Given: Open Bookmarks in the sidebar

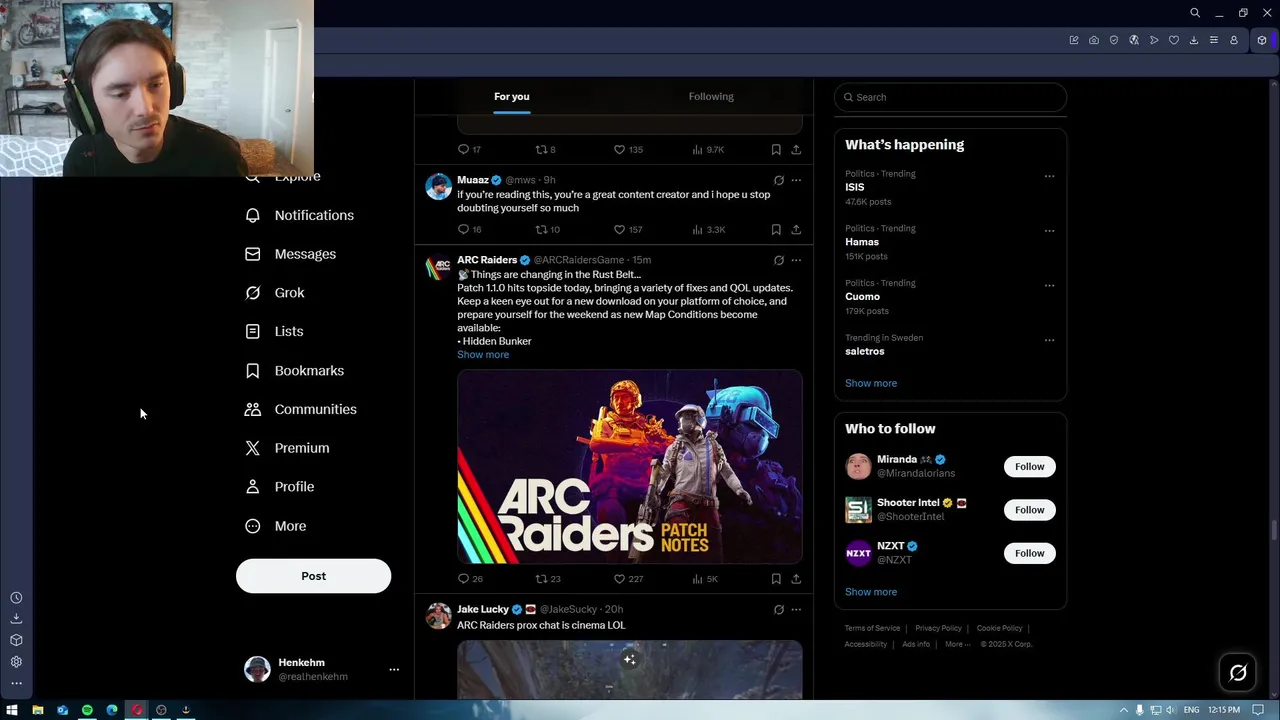Looking at the screenshot, I should pyautogui.click(x=294, y=371).
